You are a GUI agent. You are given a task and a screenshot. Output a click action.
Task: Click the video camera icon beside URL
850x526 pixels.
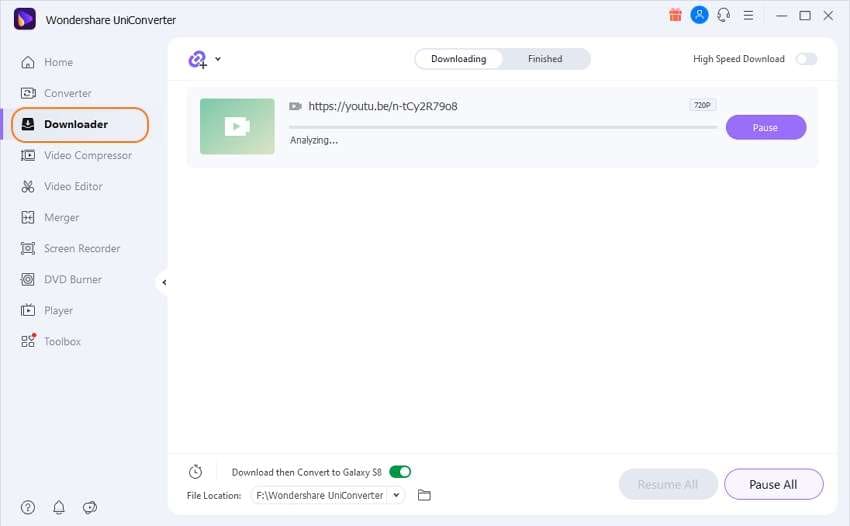pyautogui.click(x=295, y=106)
